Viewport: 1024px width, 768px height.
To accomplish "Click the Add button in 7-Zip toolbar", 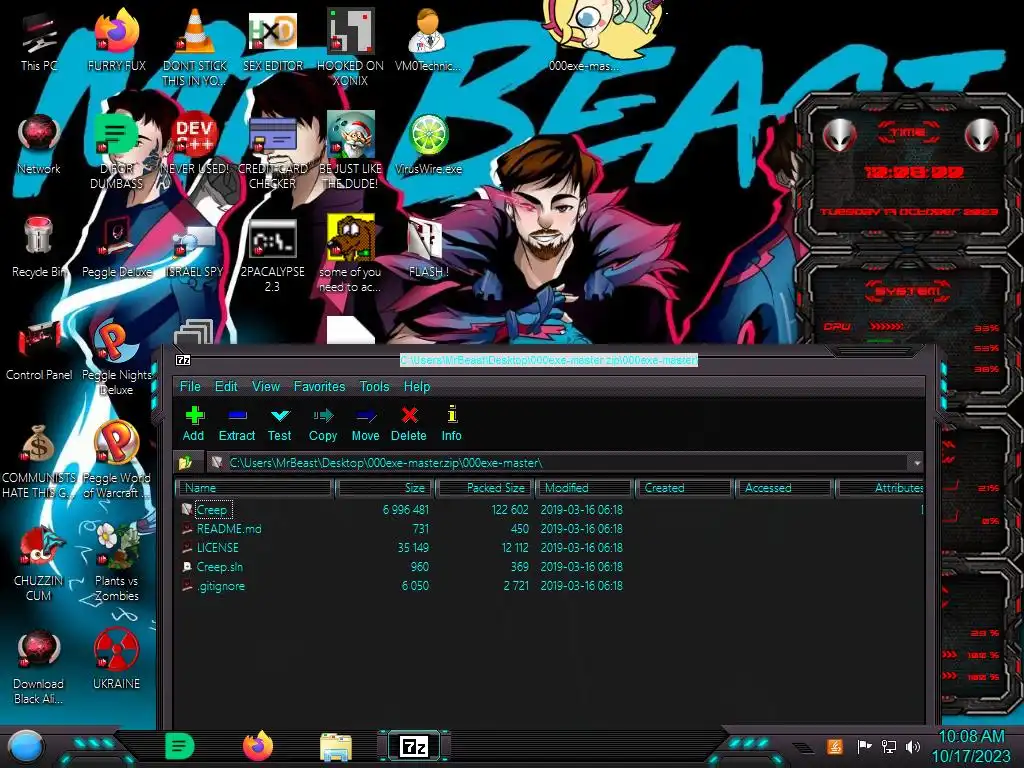I will [x=193, y=423].
